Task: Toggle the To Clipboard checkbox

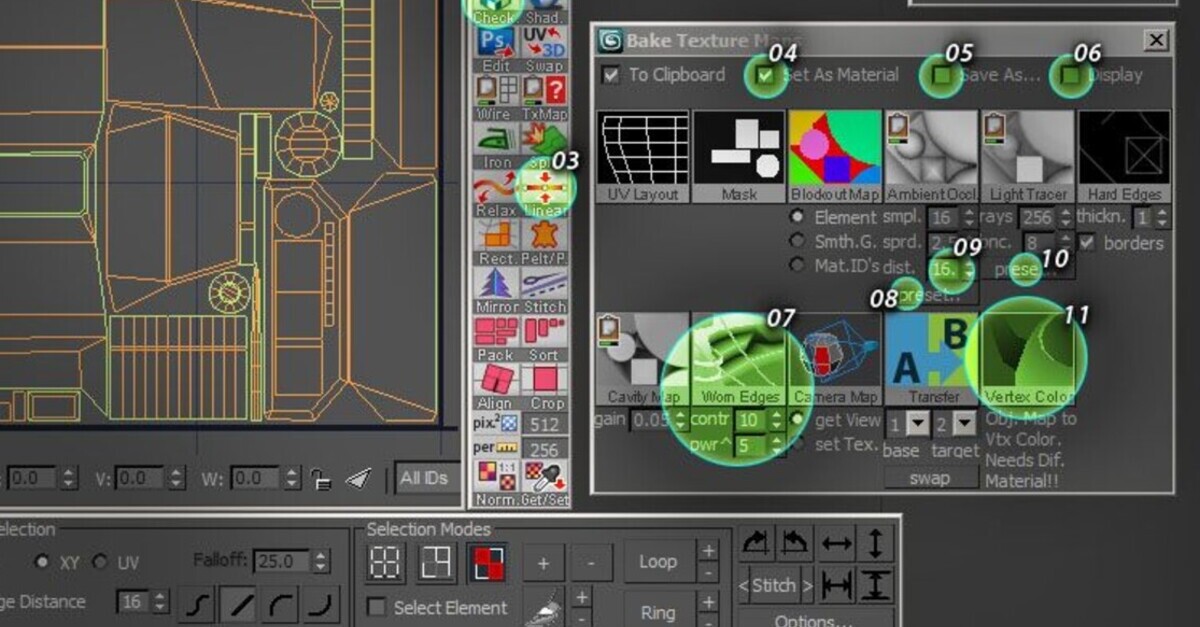Action: pos(610,75)
